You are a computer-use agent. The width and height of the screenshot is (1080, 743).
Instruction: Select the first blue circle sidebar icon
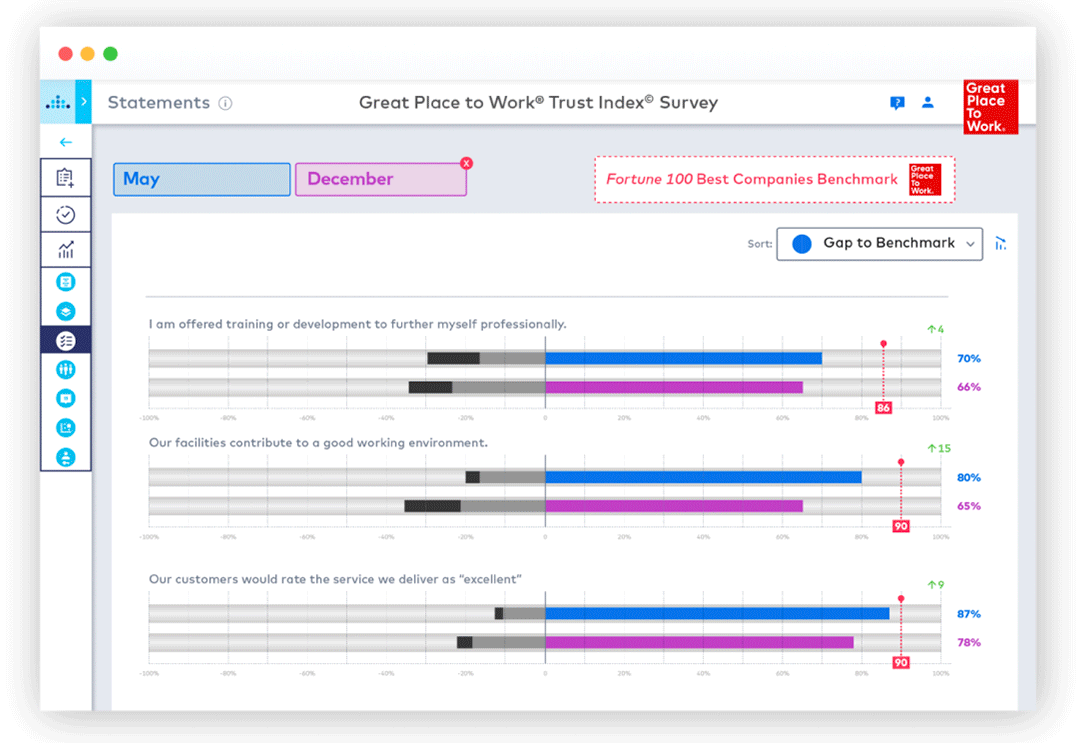[x=65, y=282]
